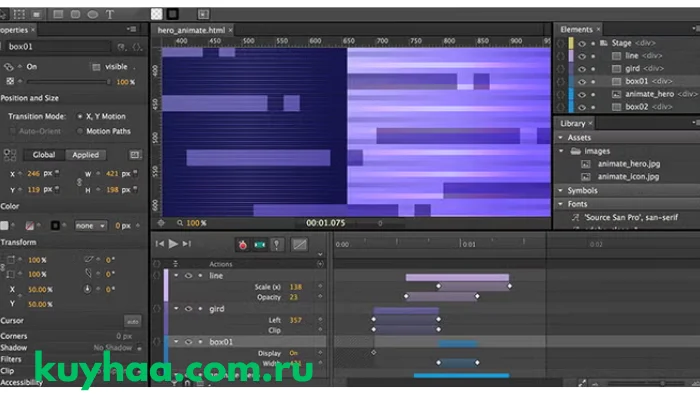
Task: Collapse the Assets section in Library
Action: tap(560, 138)
